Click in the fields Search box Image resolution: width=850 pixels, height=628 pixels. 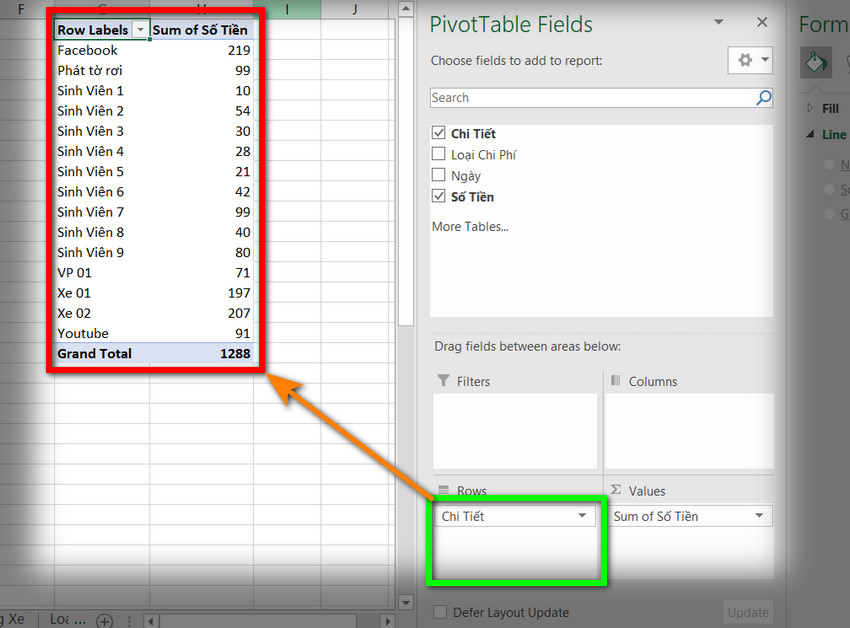(593, 98)
